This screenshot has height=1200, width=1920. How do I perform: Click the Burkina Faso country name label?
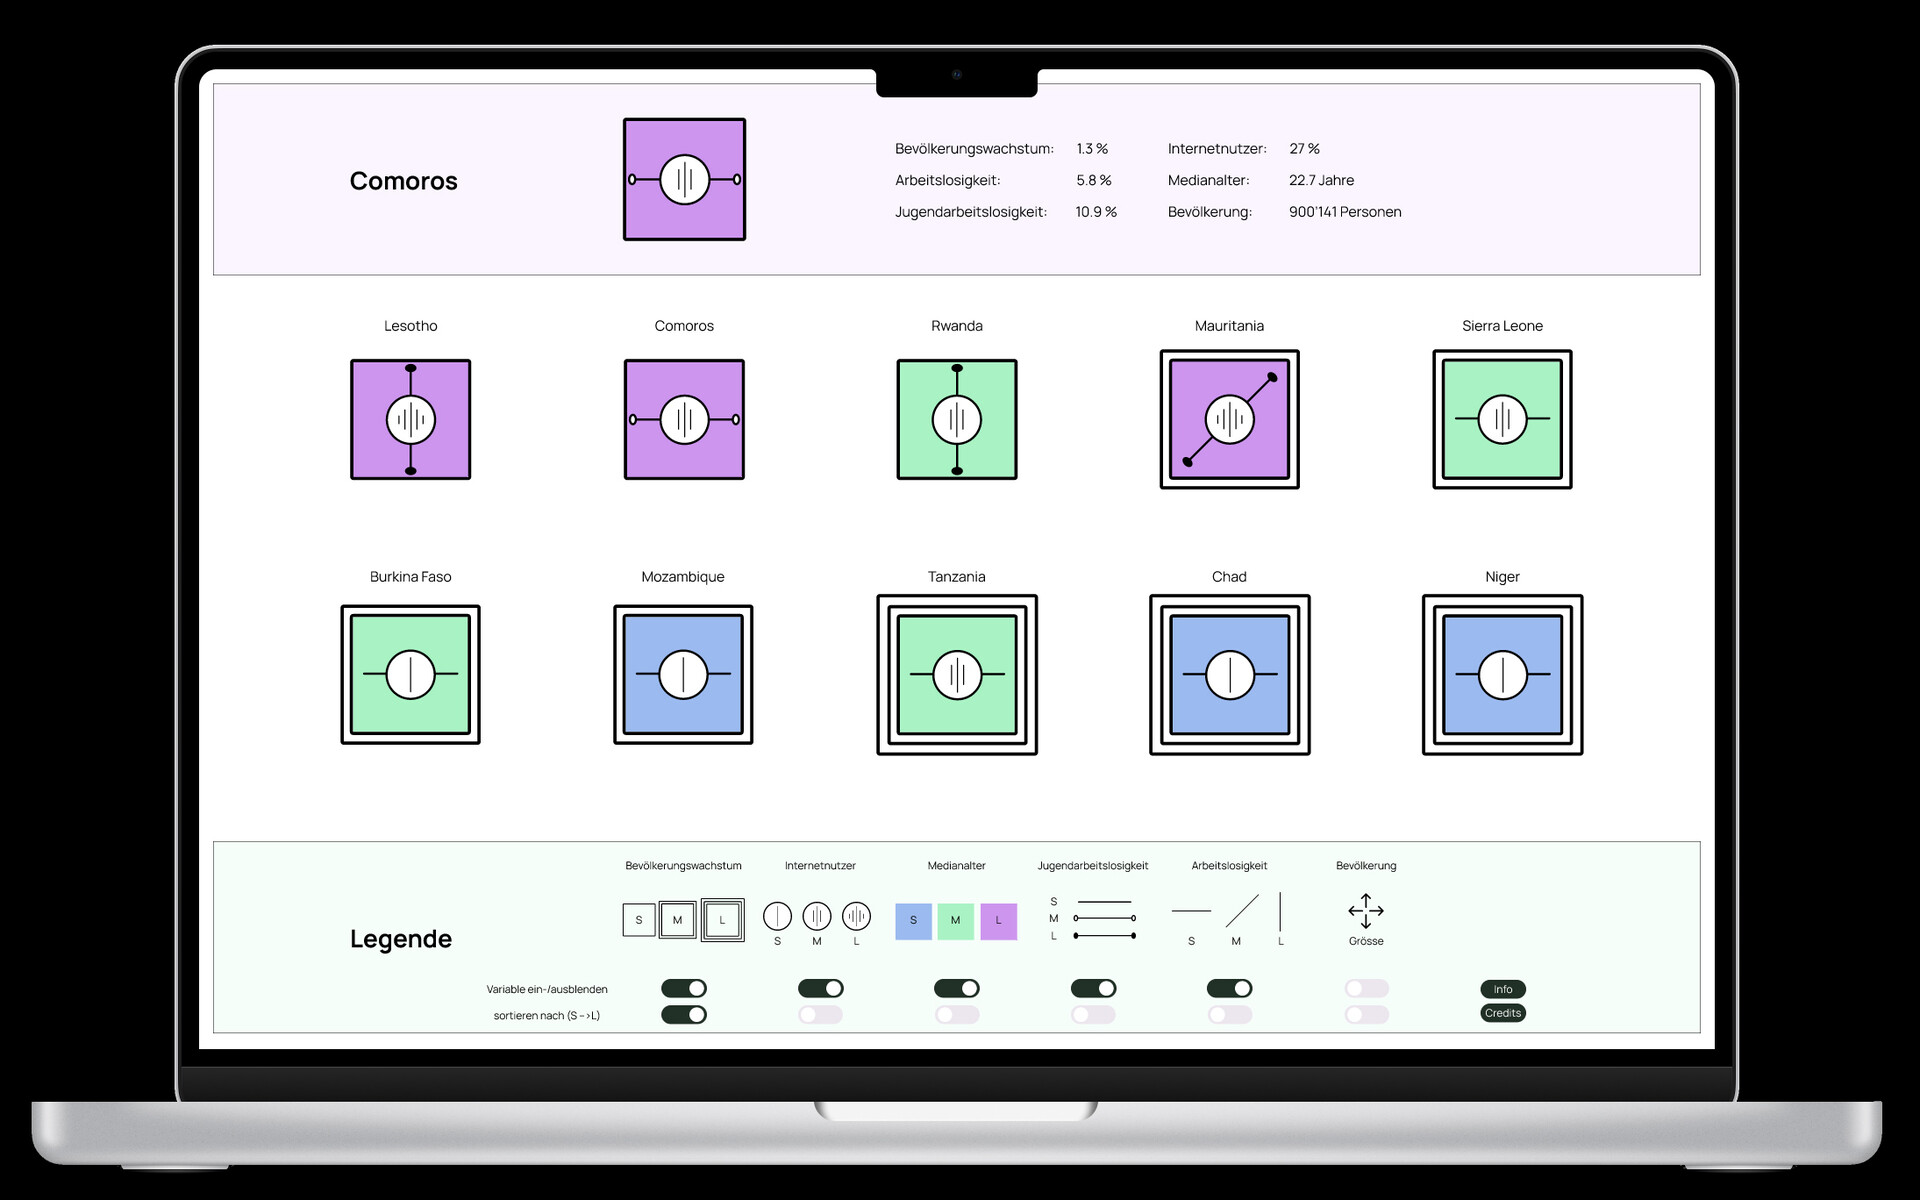pos(410,577)
